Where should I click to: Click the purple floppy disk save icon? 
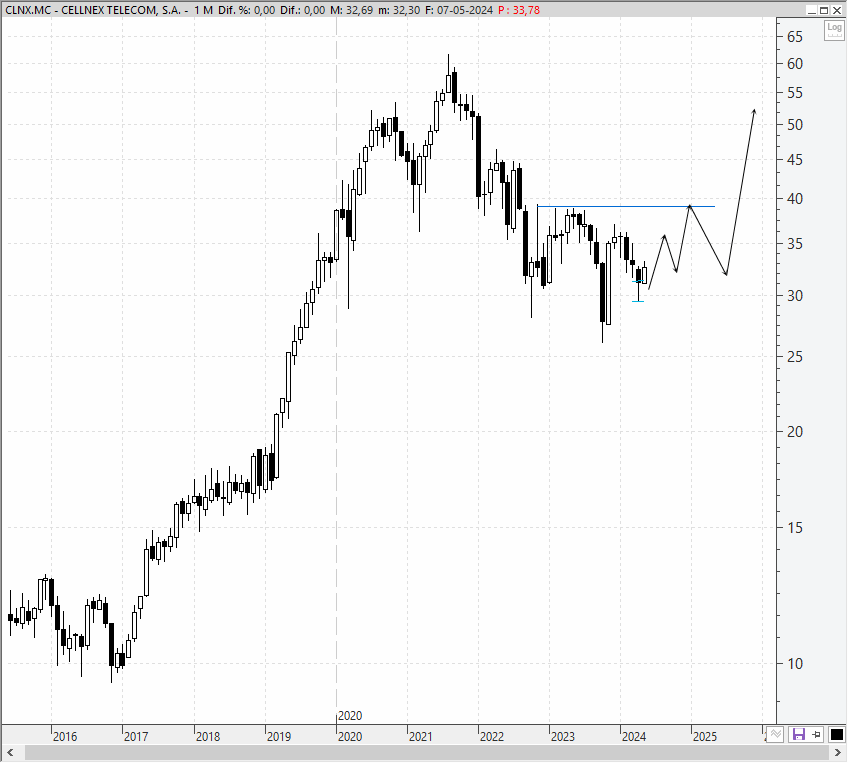click(x=798, y=734)
